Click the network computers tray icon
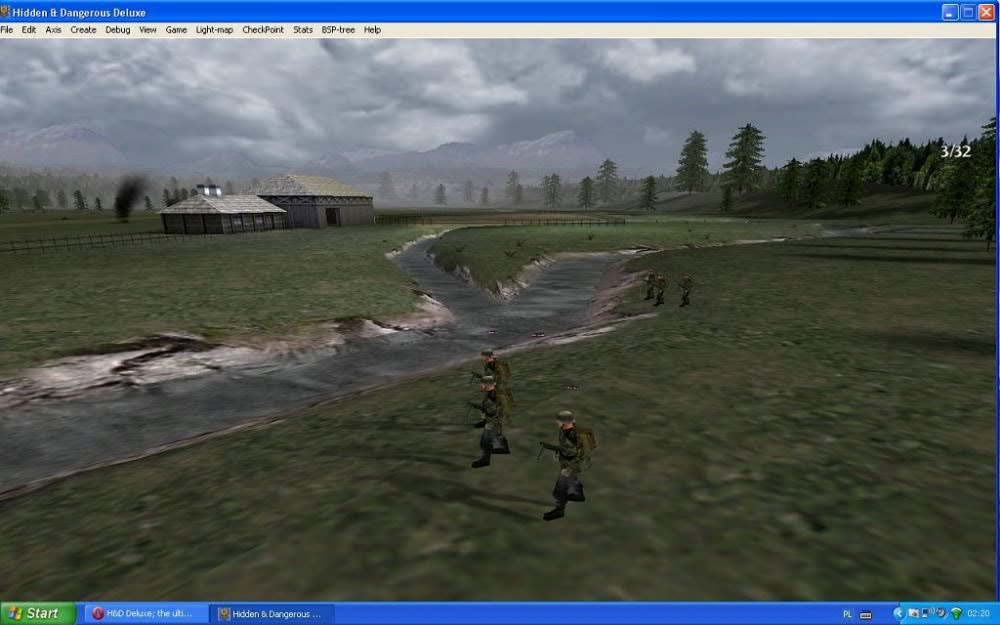Image resolution: width=1000 pixels, height=625 pixels. click(x=927, y=614)
